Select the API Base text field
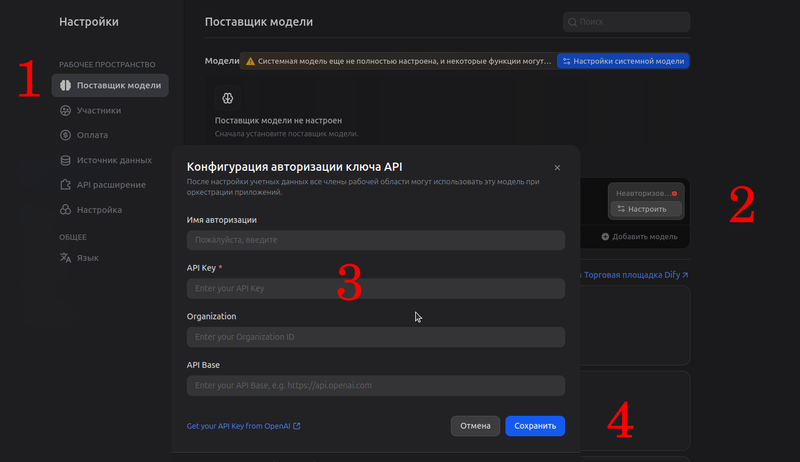800x462 pixels. [x=375, y=385]
